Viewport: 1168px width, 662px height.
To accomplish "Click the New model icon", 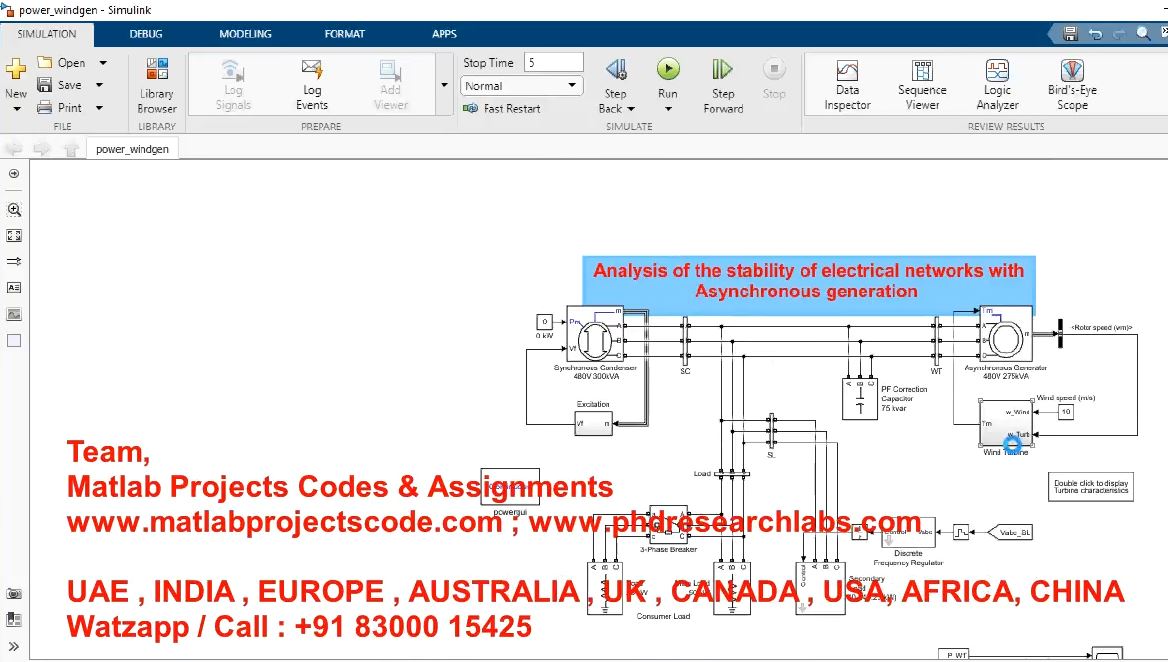I will tap(16, 69).
